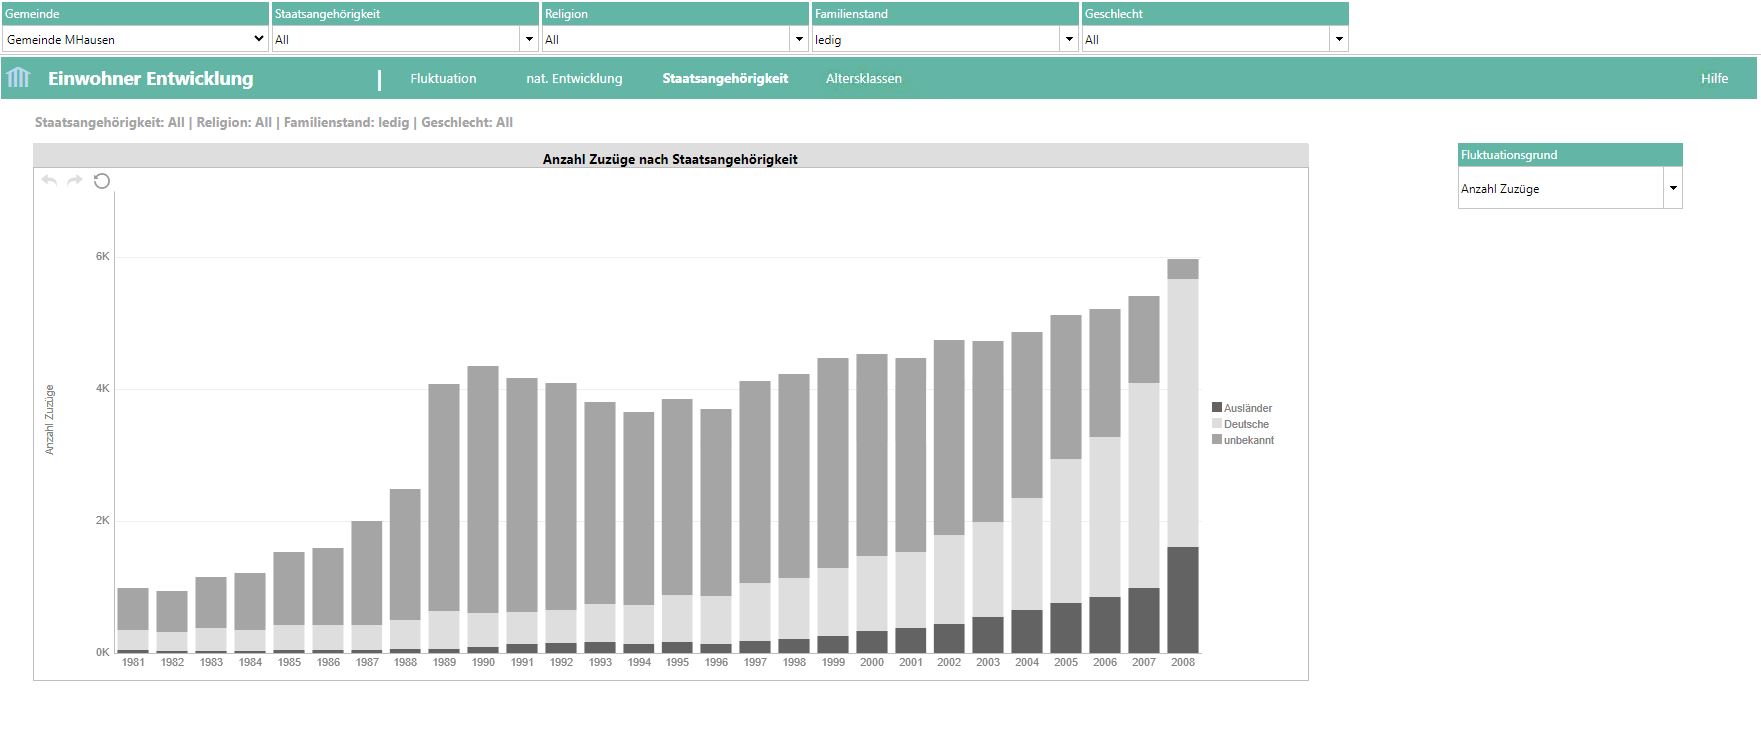This screenshot has width=1761, height=750.
Task: Open the nat. Entwicklung tab
Action: (574, 79)
